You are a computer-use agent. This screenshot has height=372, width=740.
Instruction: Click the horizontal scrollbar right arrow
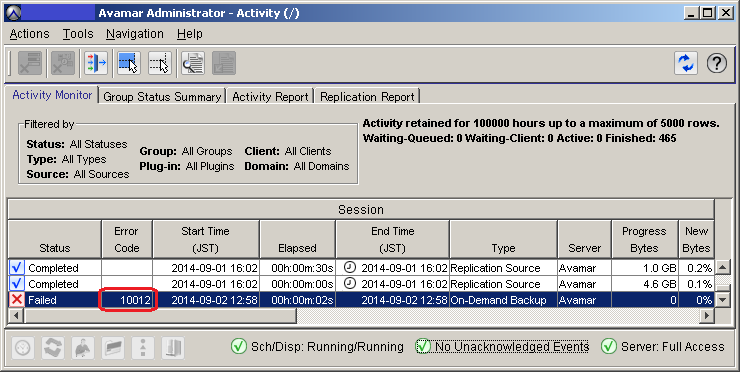tap(706, 315)
